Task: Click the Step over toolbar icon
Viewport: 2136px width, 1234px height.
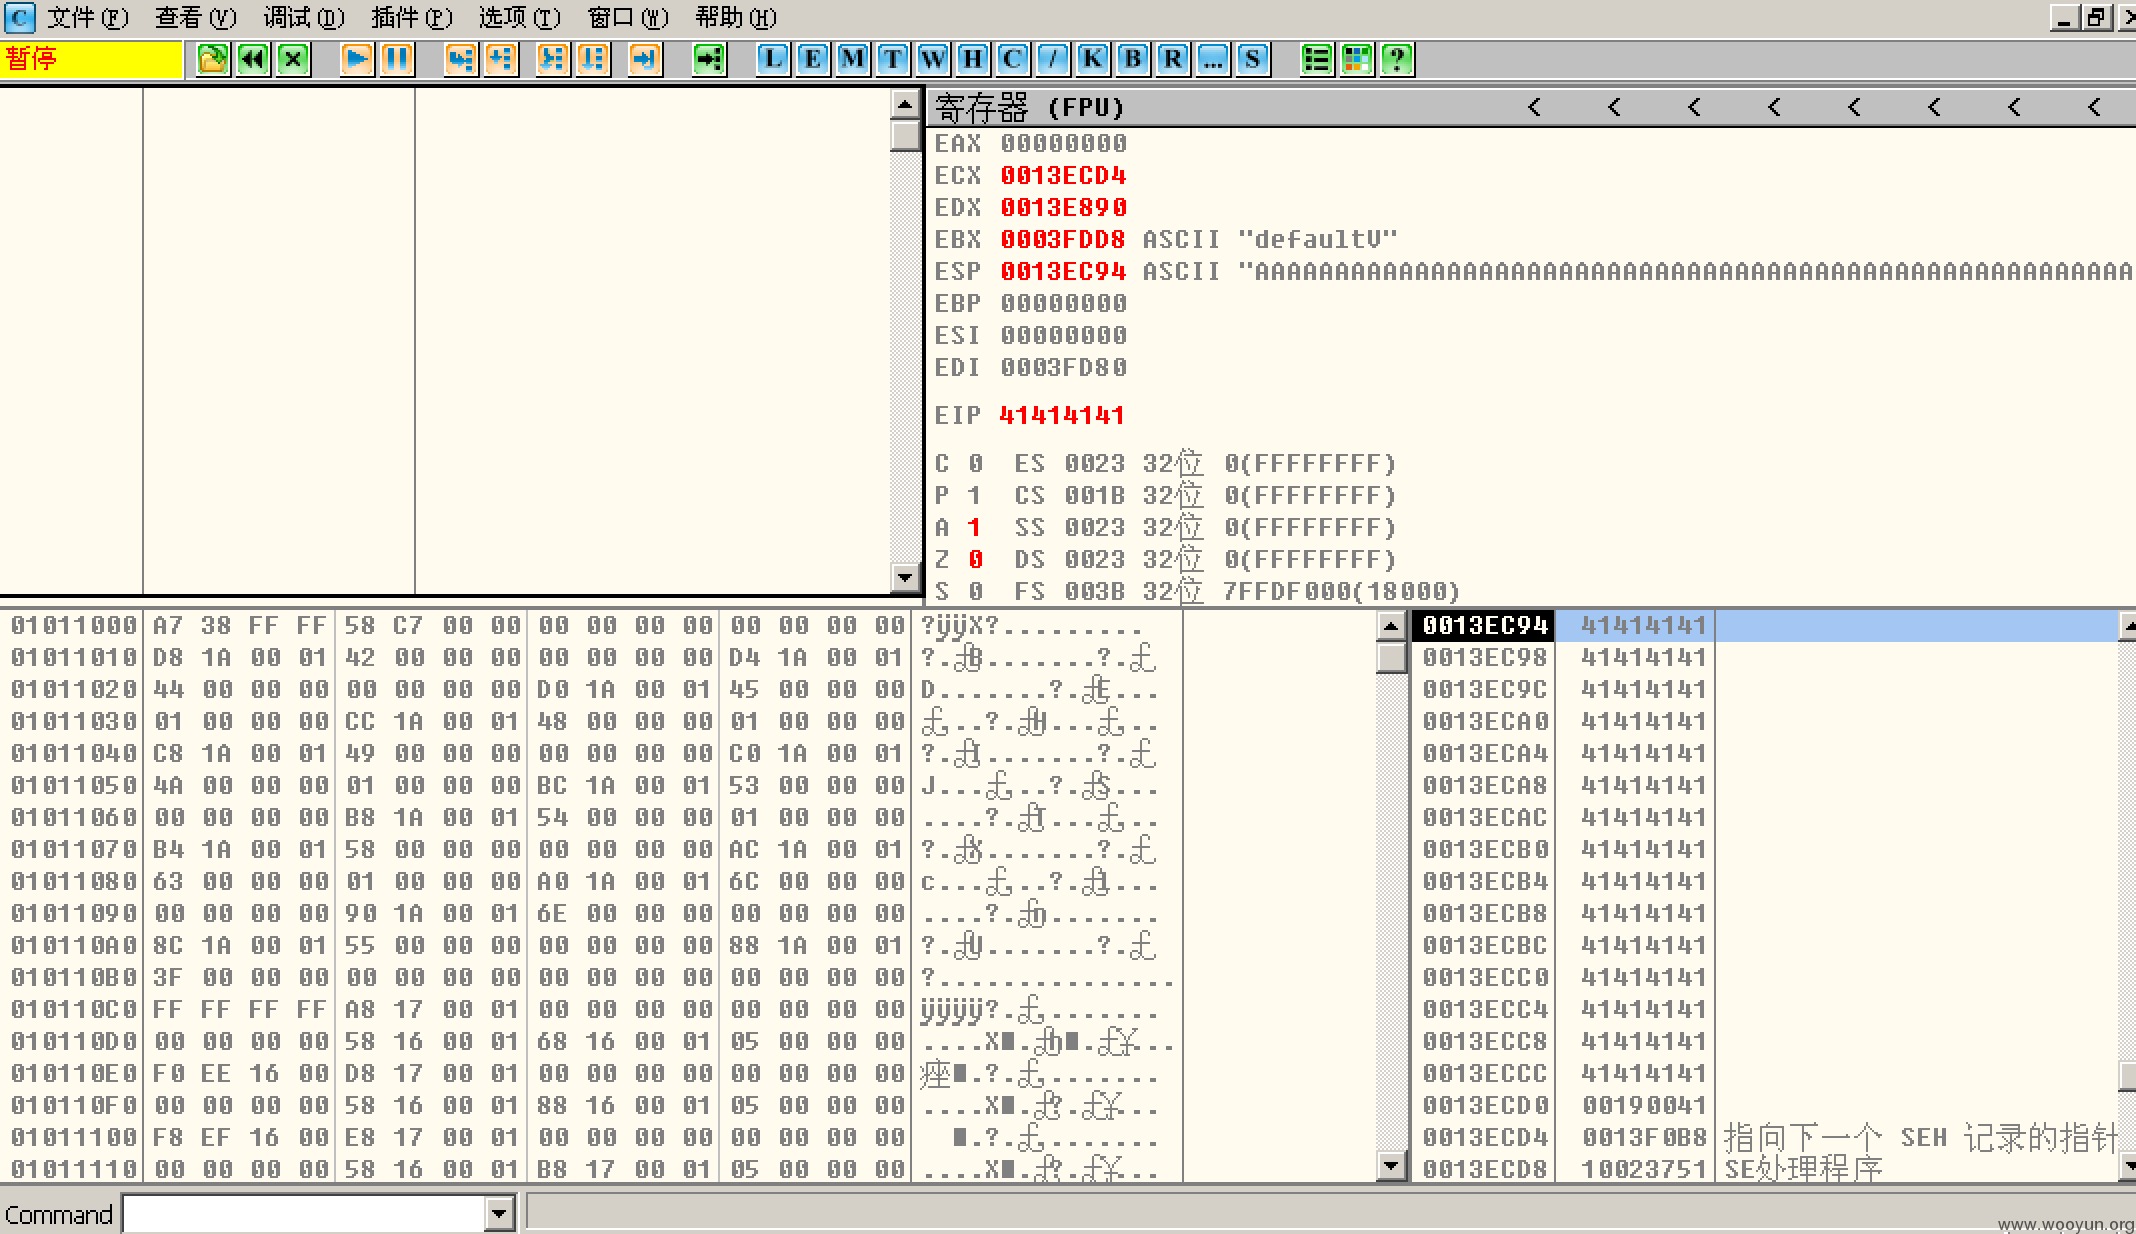Action: click(x=501, y=59)
